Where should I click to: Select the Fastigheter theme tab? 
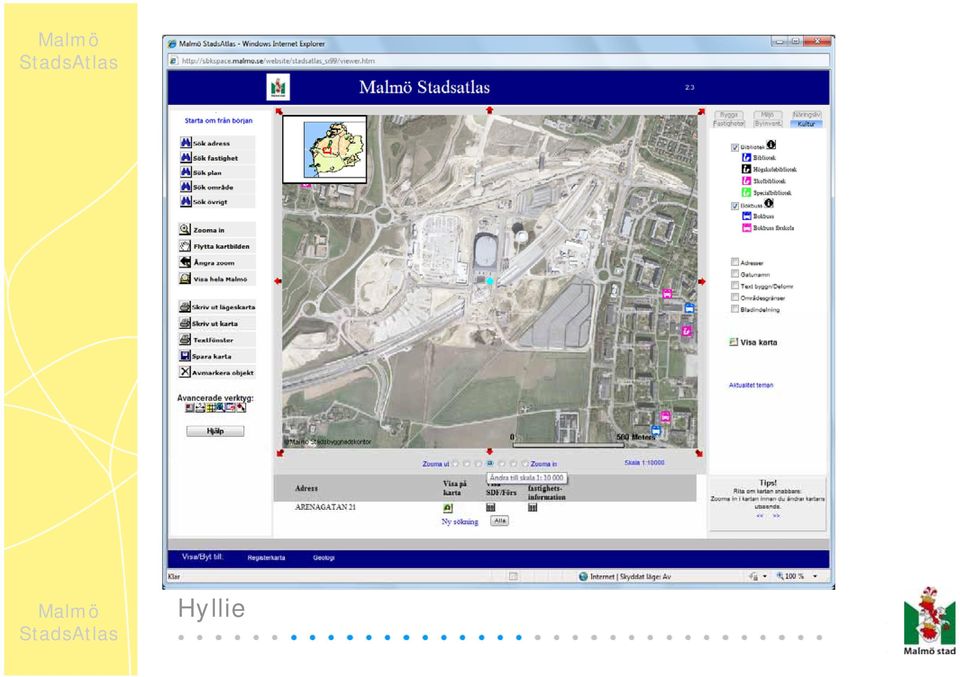(x=729, y=124)
